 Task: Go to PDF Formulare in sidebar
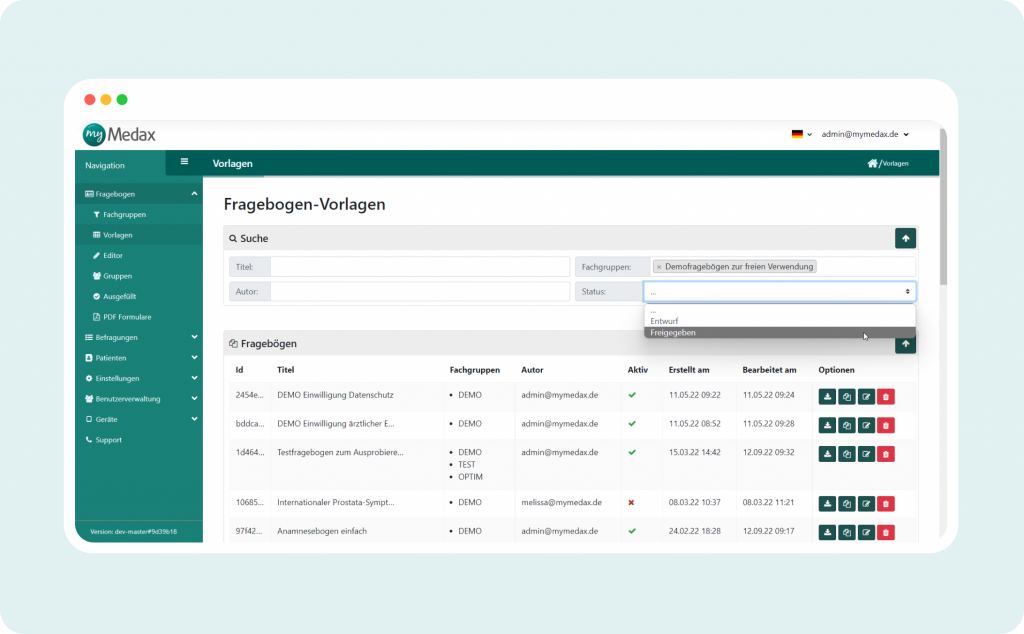127,317
